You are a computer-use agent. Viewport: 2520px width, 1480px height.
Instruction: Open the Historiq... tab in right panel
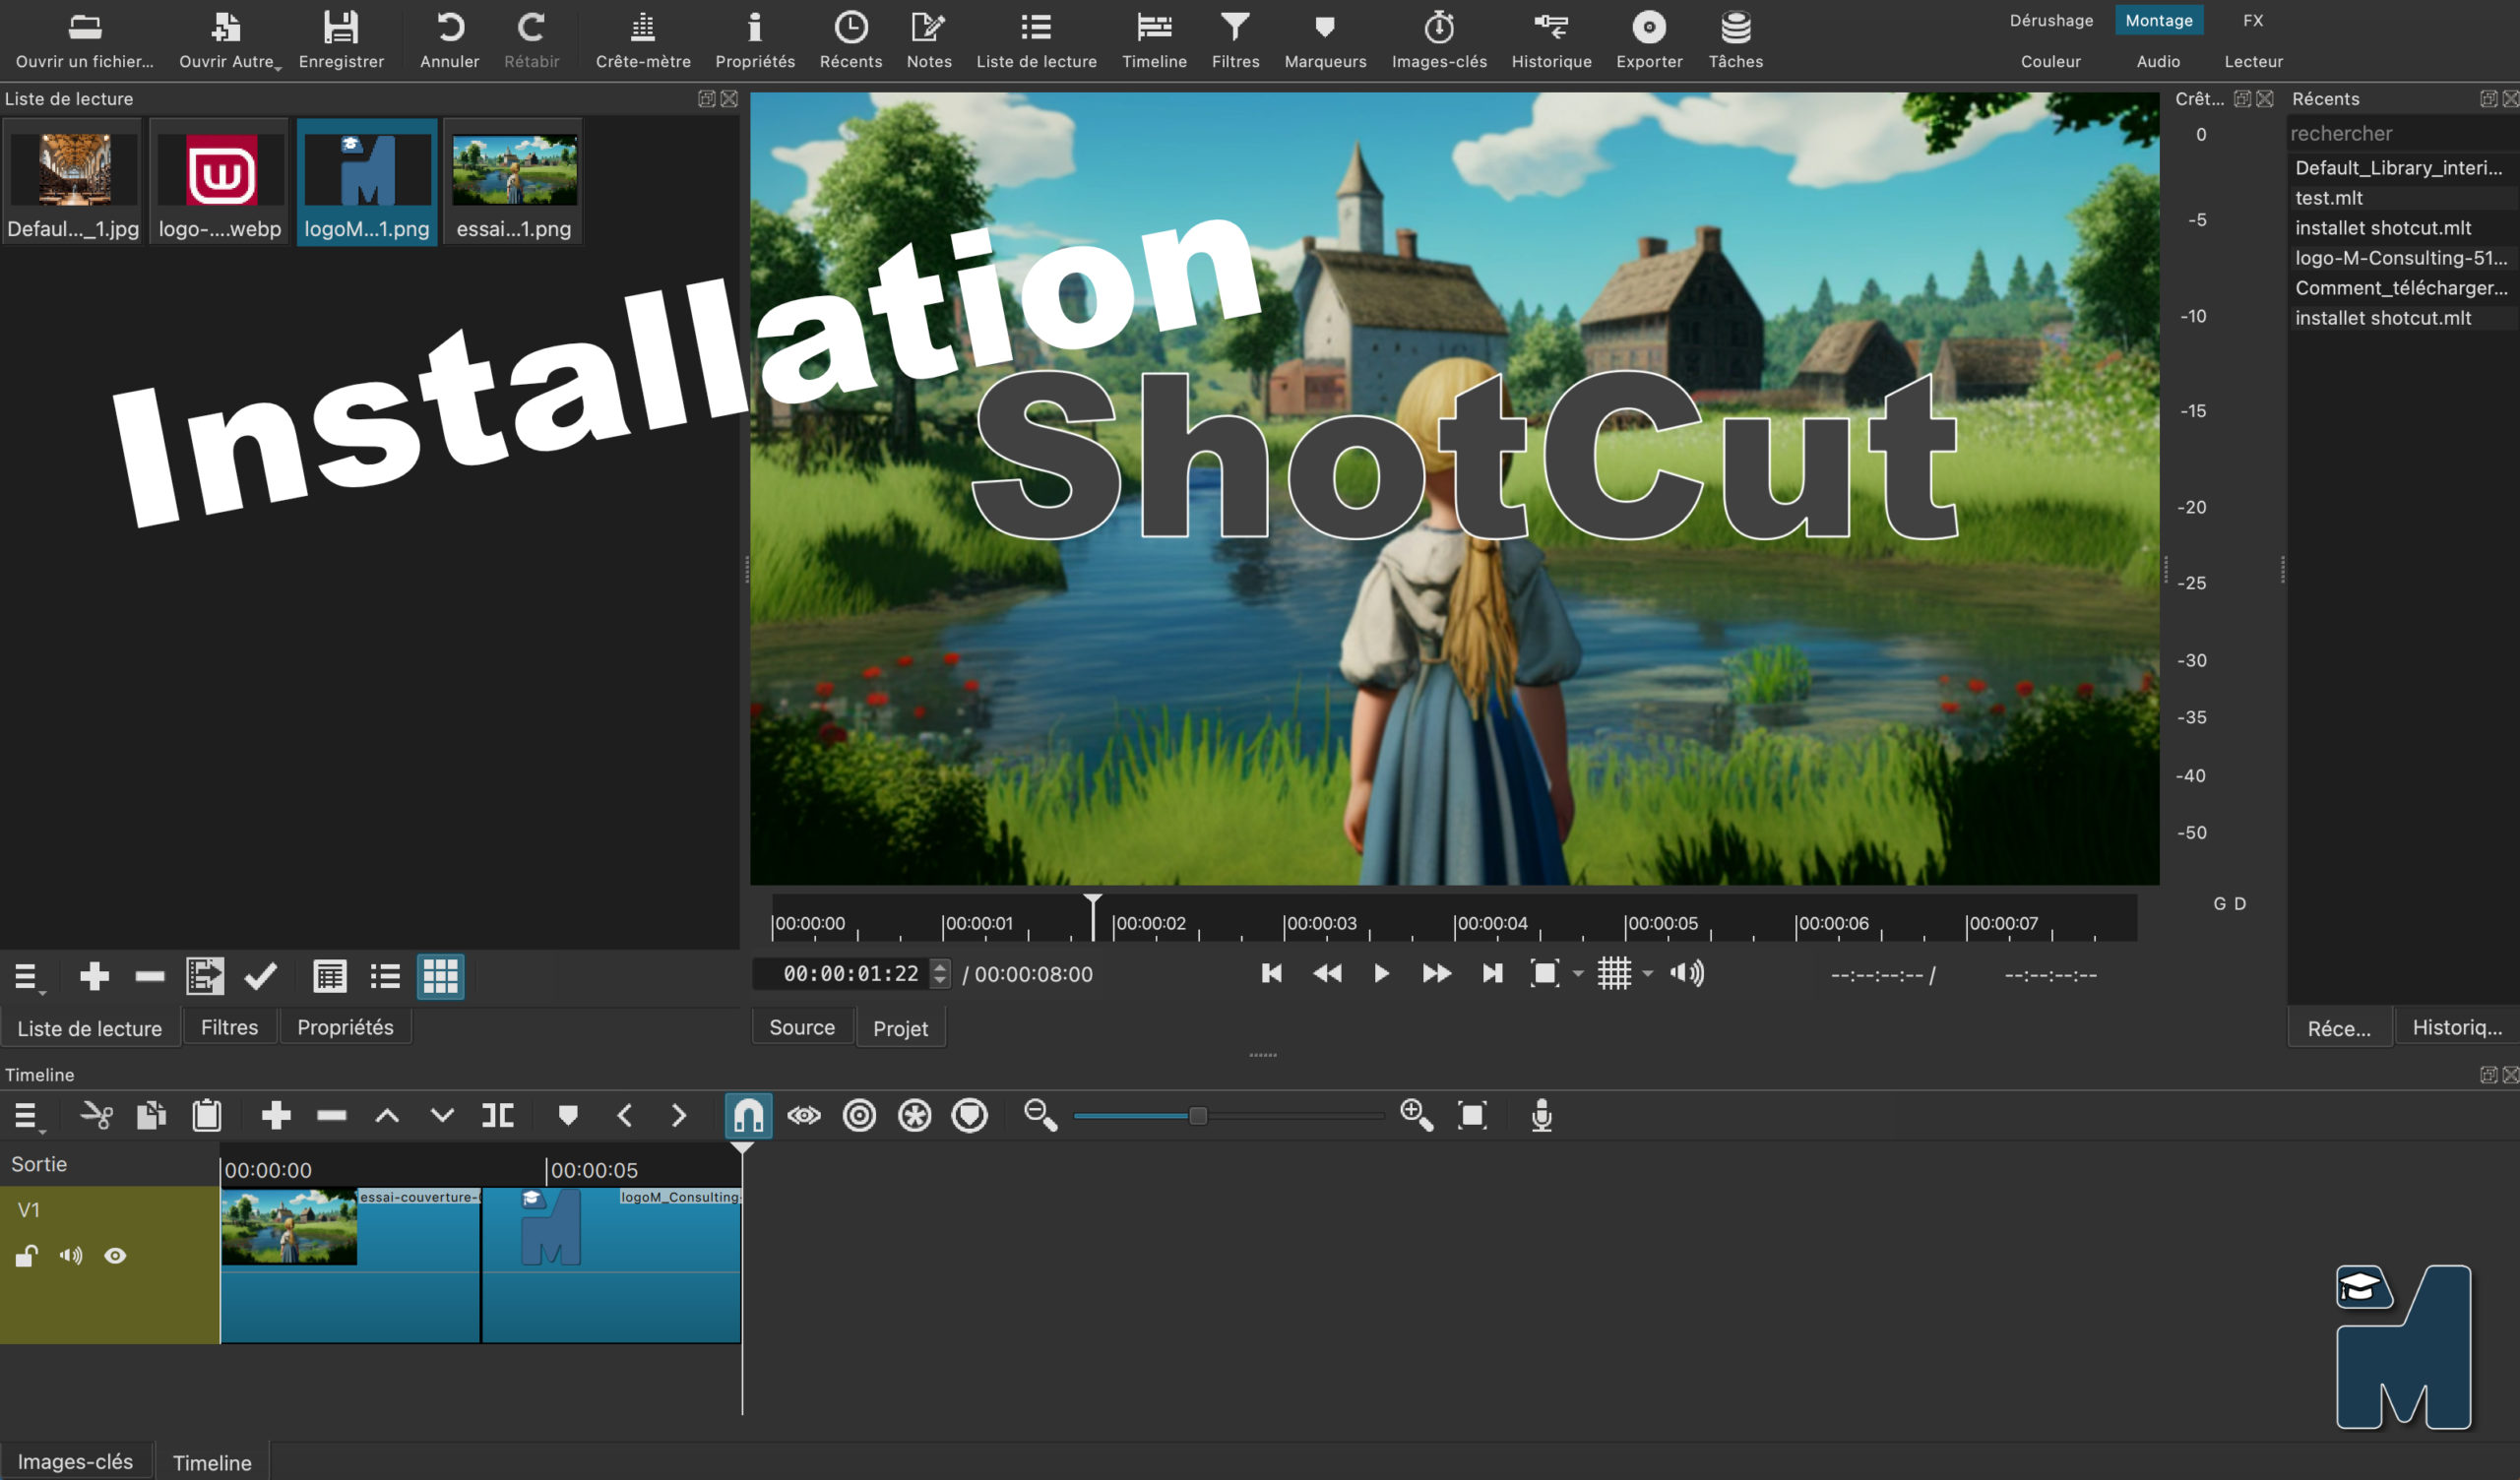2457,1027
